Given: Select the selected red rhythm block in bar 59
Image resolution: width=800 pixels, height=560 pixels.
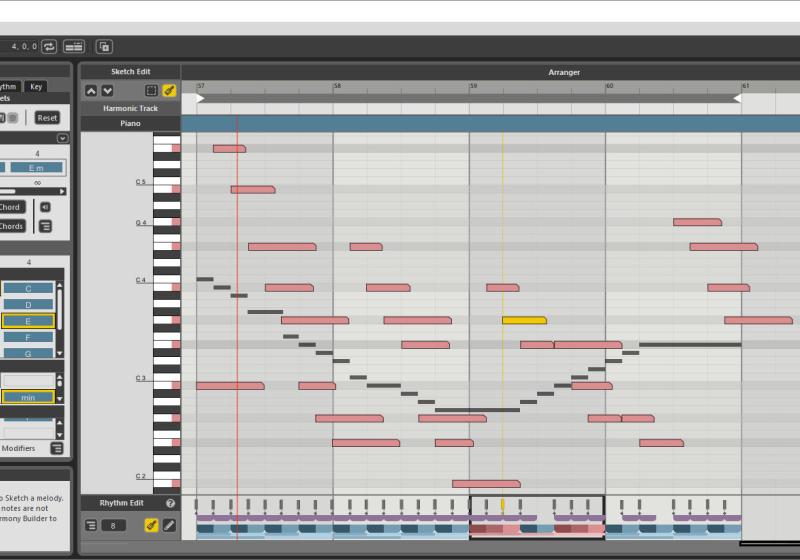Looking at the screenshot, I should coord(494,529).
